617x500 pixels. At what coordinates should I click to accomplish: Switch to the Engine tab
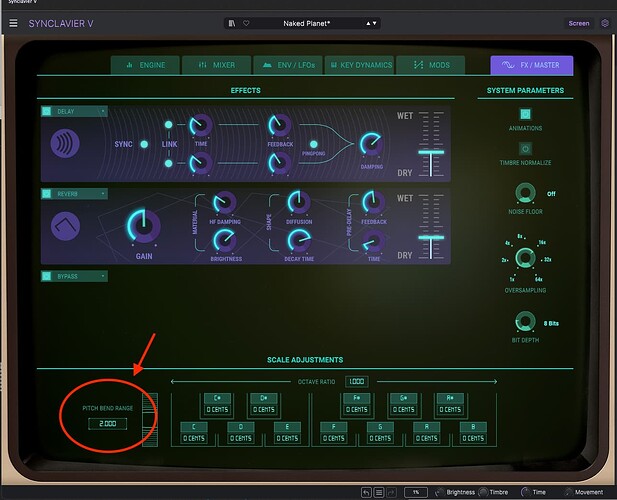click(145, 65)
